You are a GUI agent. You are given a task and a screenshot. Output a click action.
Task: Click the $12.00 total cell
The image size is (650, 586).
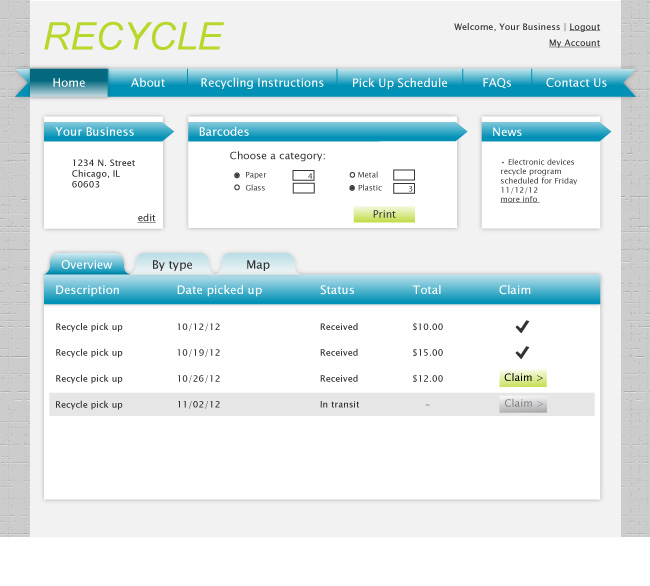pos(428,379)
